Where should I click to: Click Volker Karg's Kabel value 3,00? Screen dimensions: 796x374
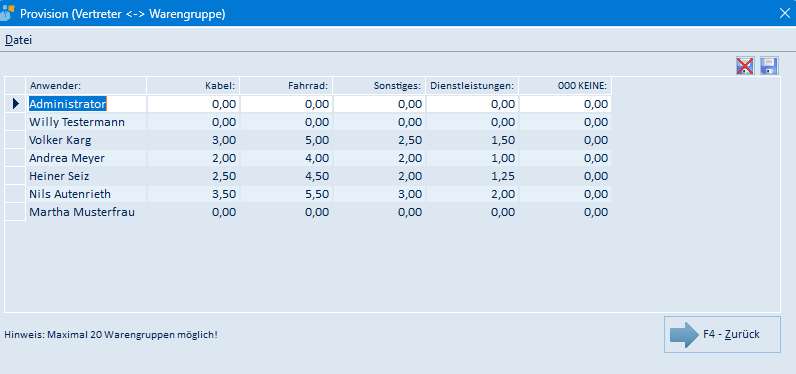(x=193, y=140)
